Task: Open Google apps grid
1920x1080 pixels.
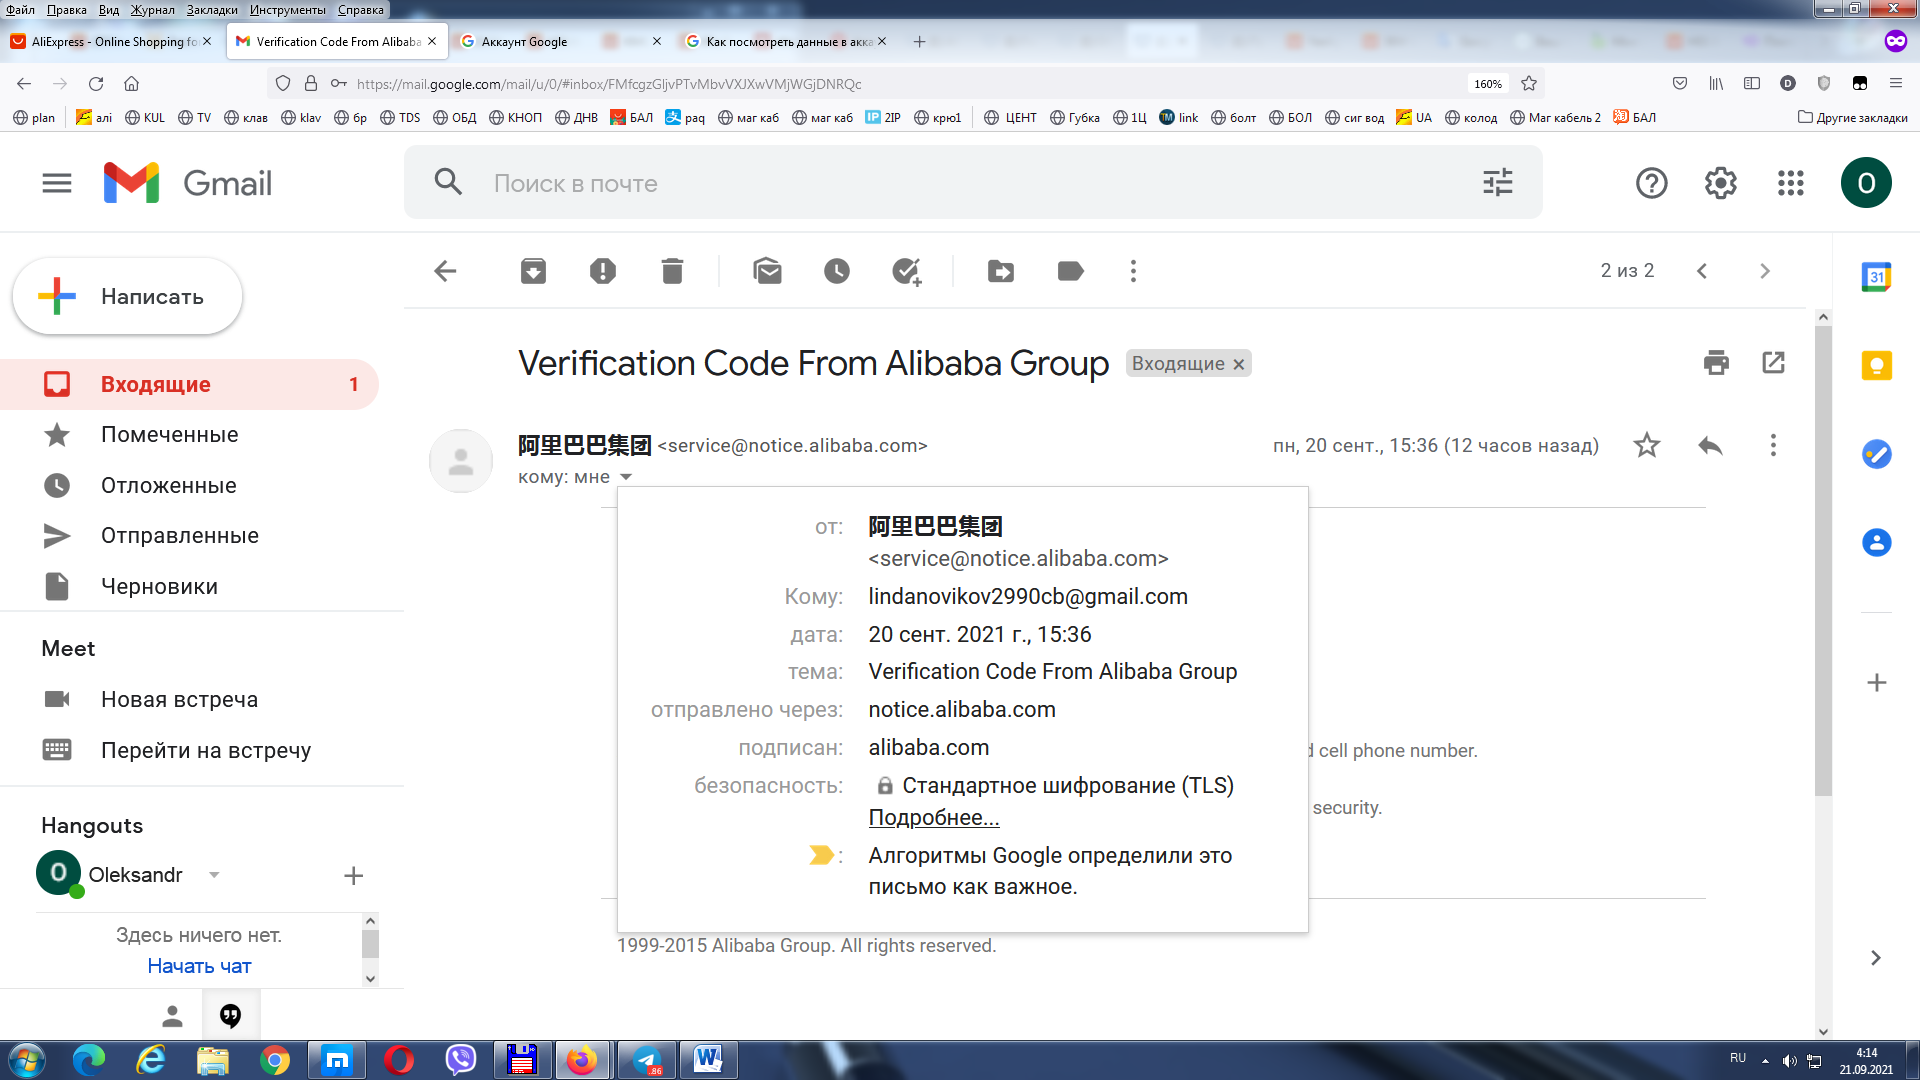Action: point(1790,183)
